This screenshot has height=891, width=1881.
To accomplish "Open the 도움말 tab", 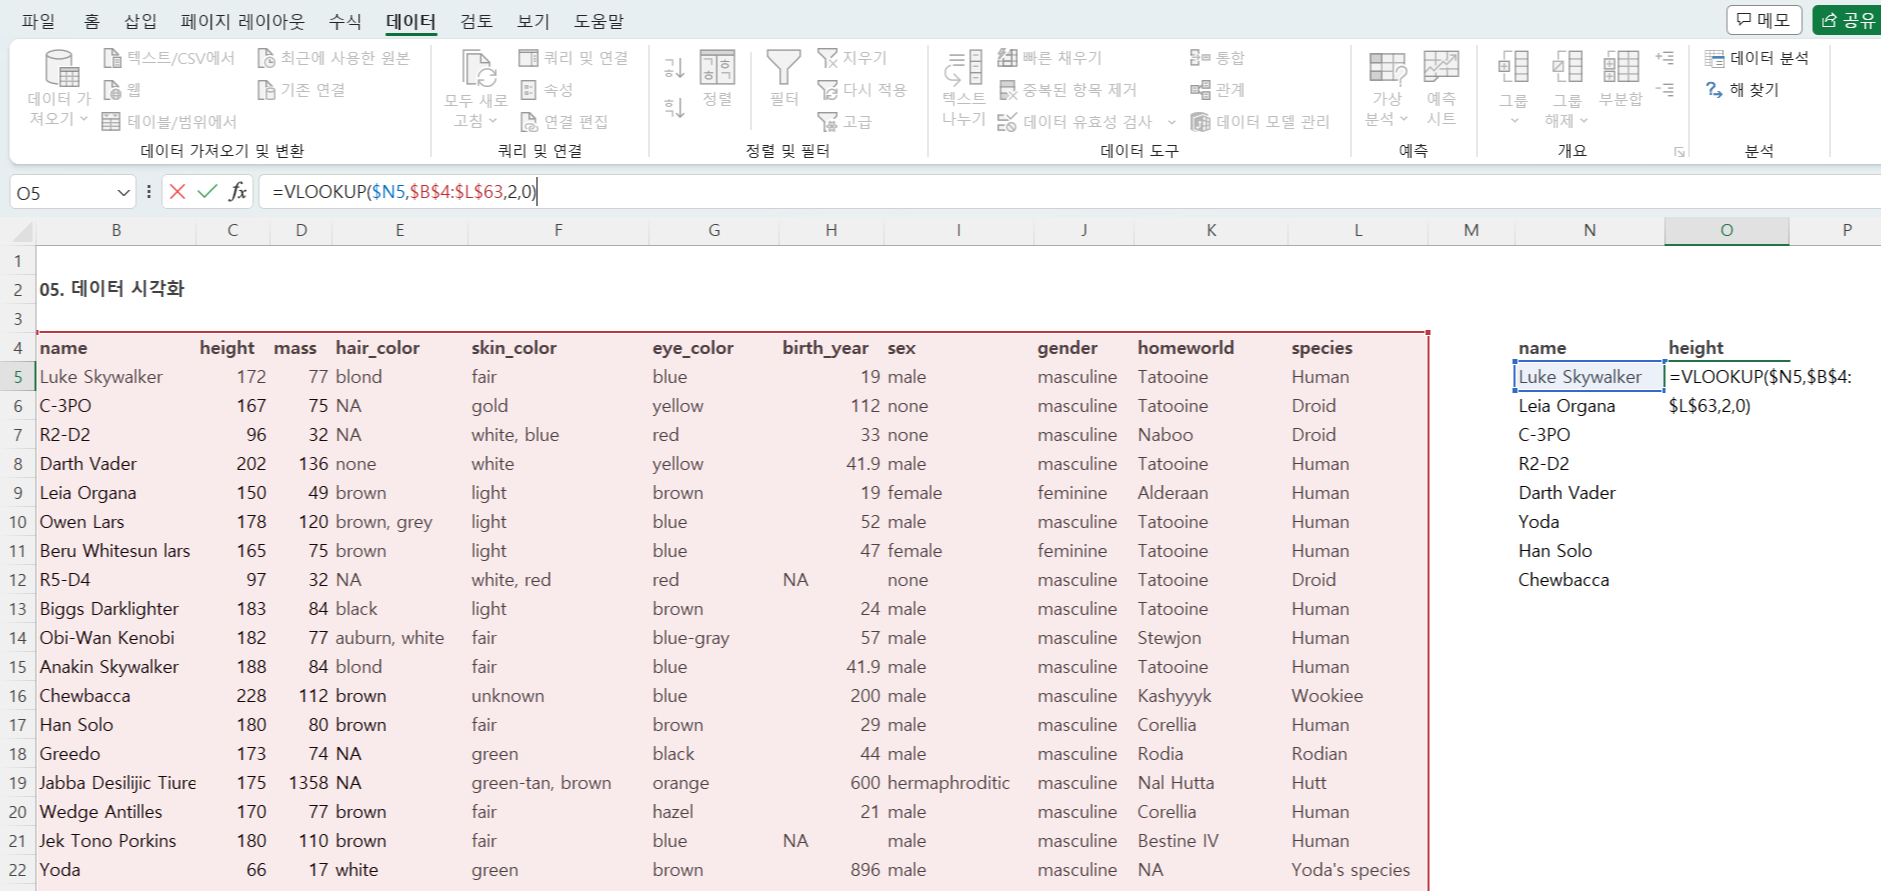I will point(598,21).
